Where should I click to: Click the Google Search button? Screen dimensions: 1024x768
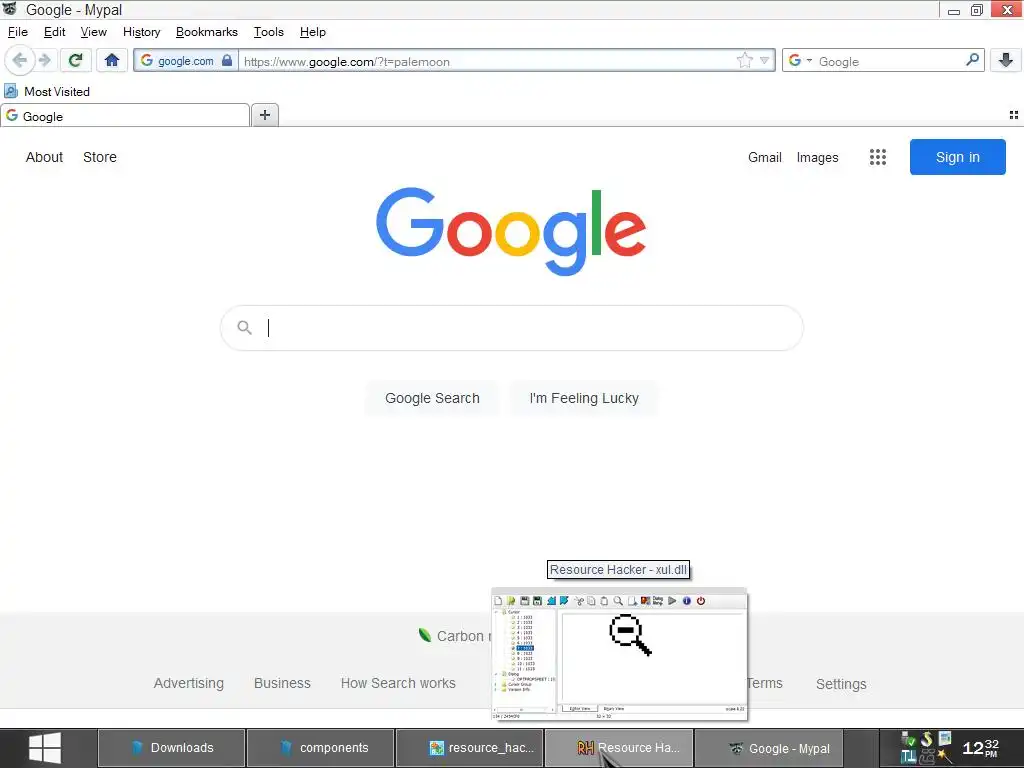pos(432,398)
